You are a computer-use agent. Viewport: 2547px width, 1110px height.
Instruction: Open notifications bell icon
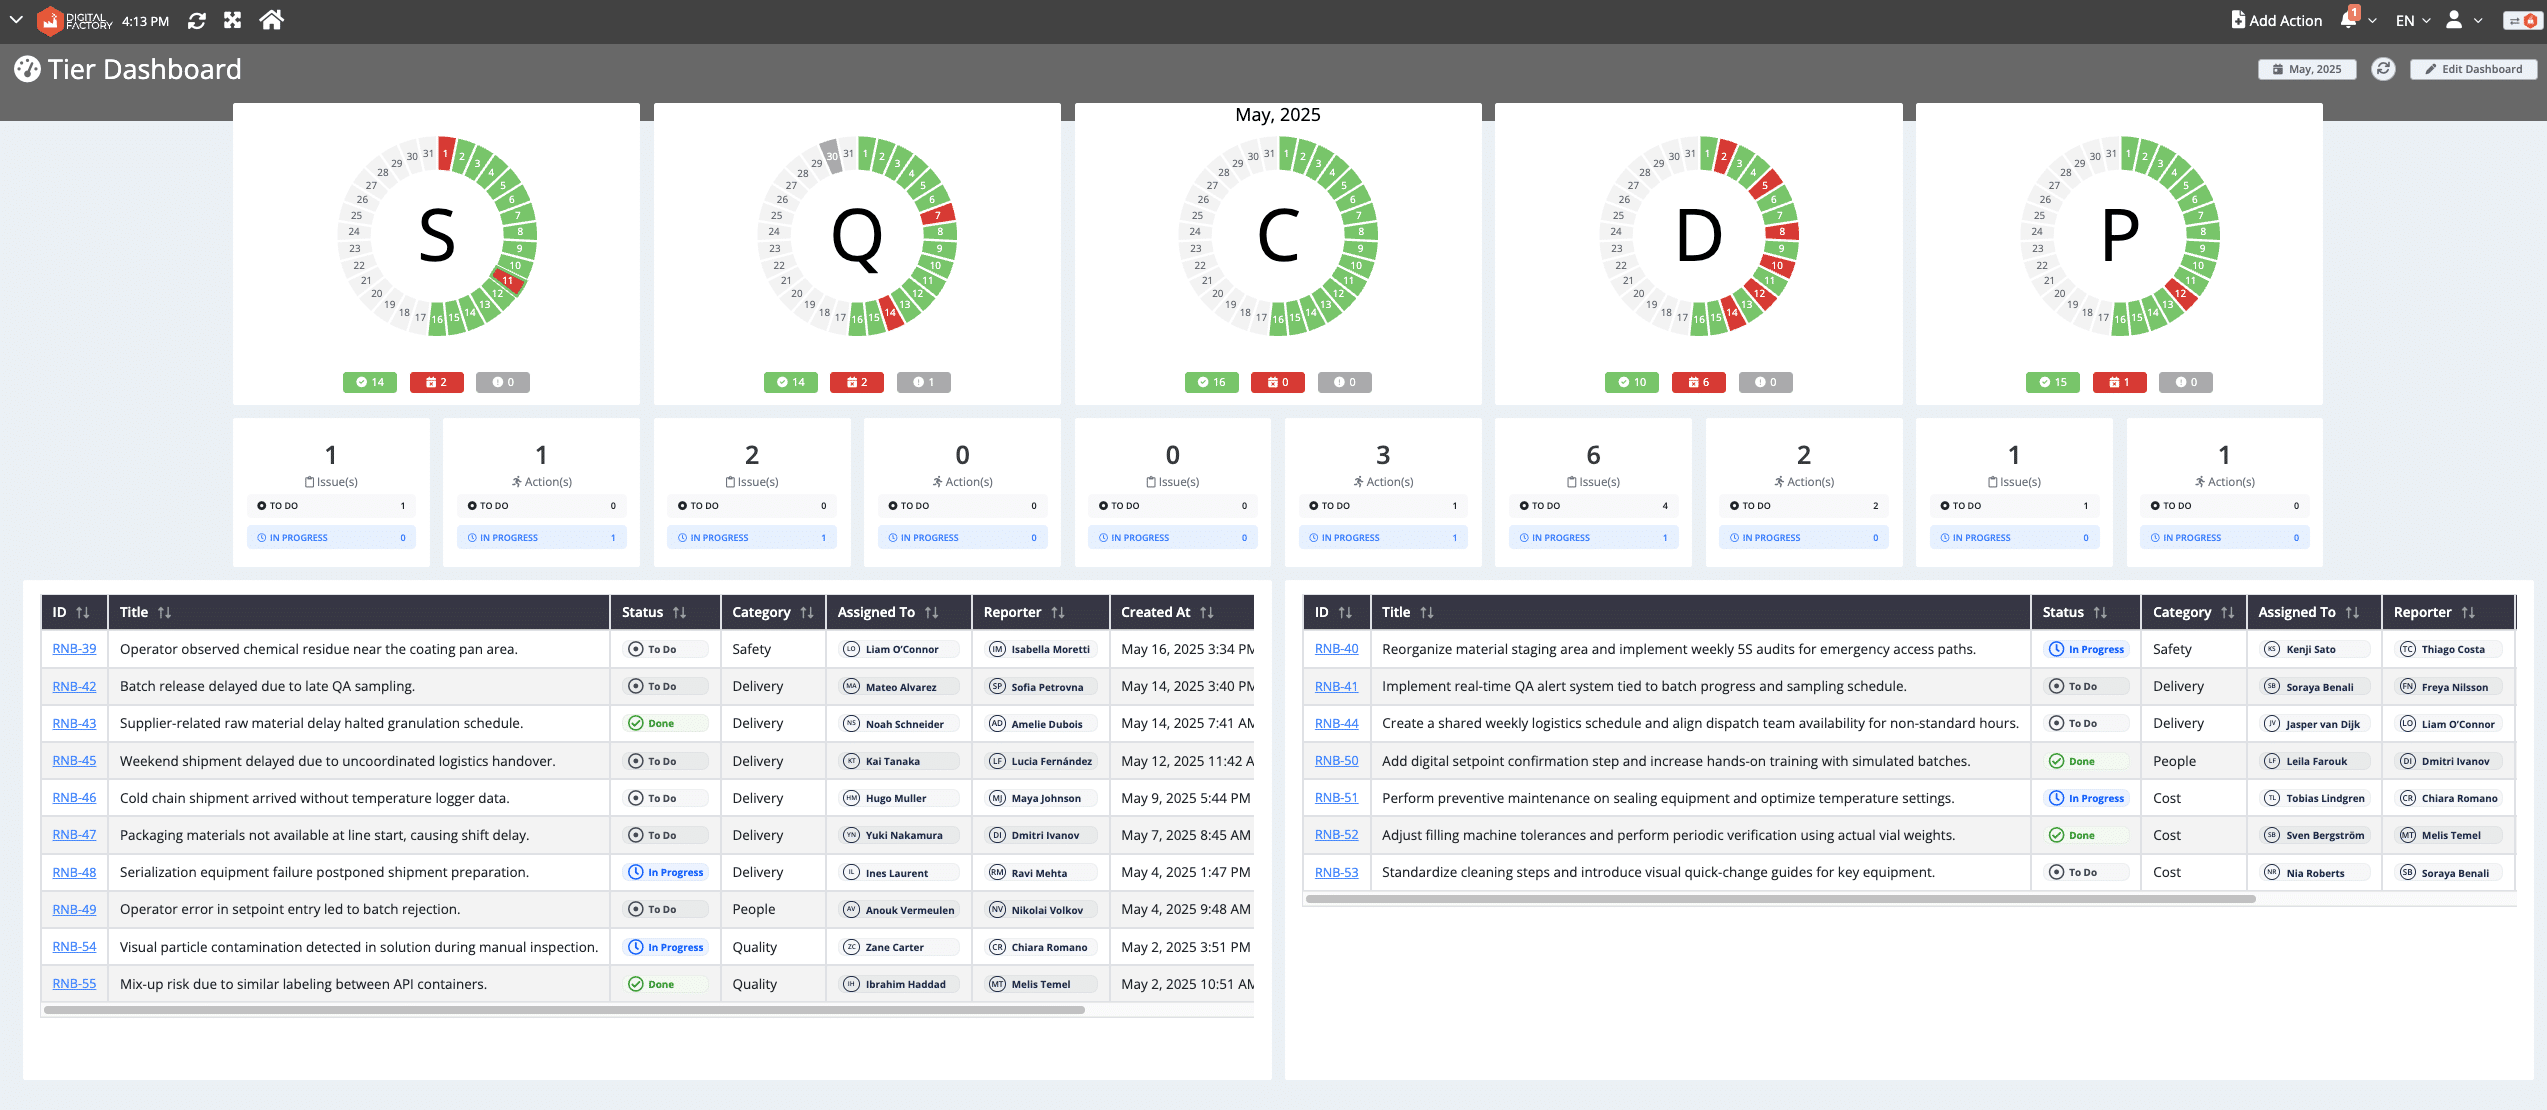pos(2349,20)
